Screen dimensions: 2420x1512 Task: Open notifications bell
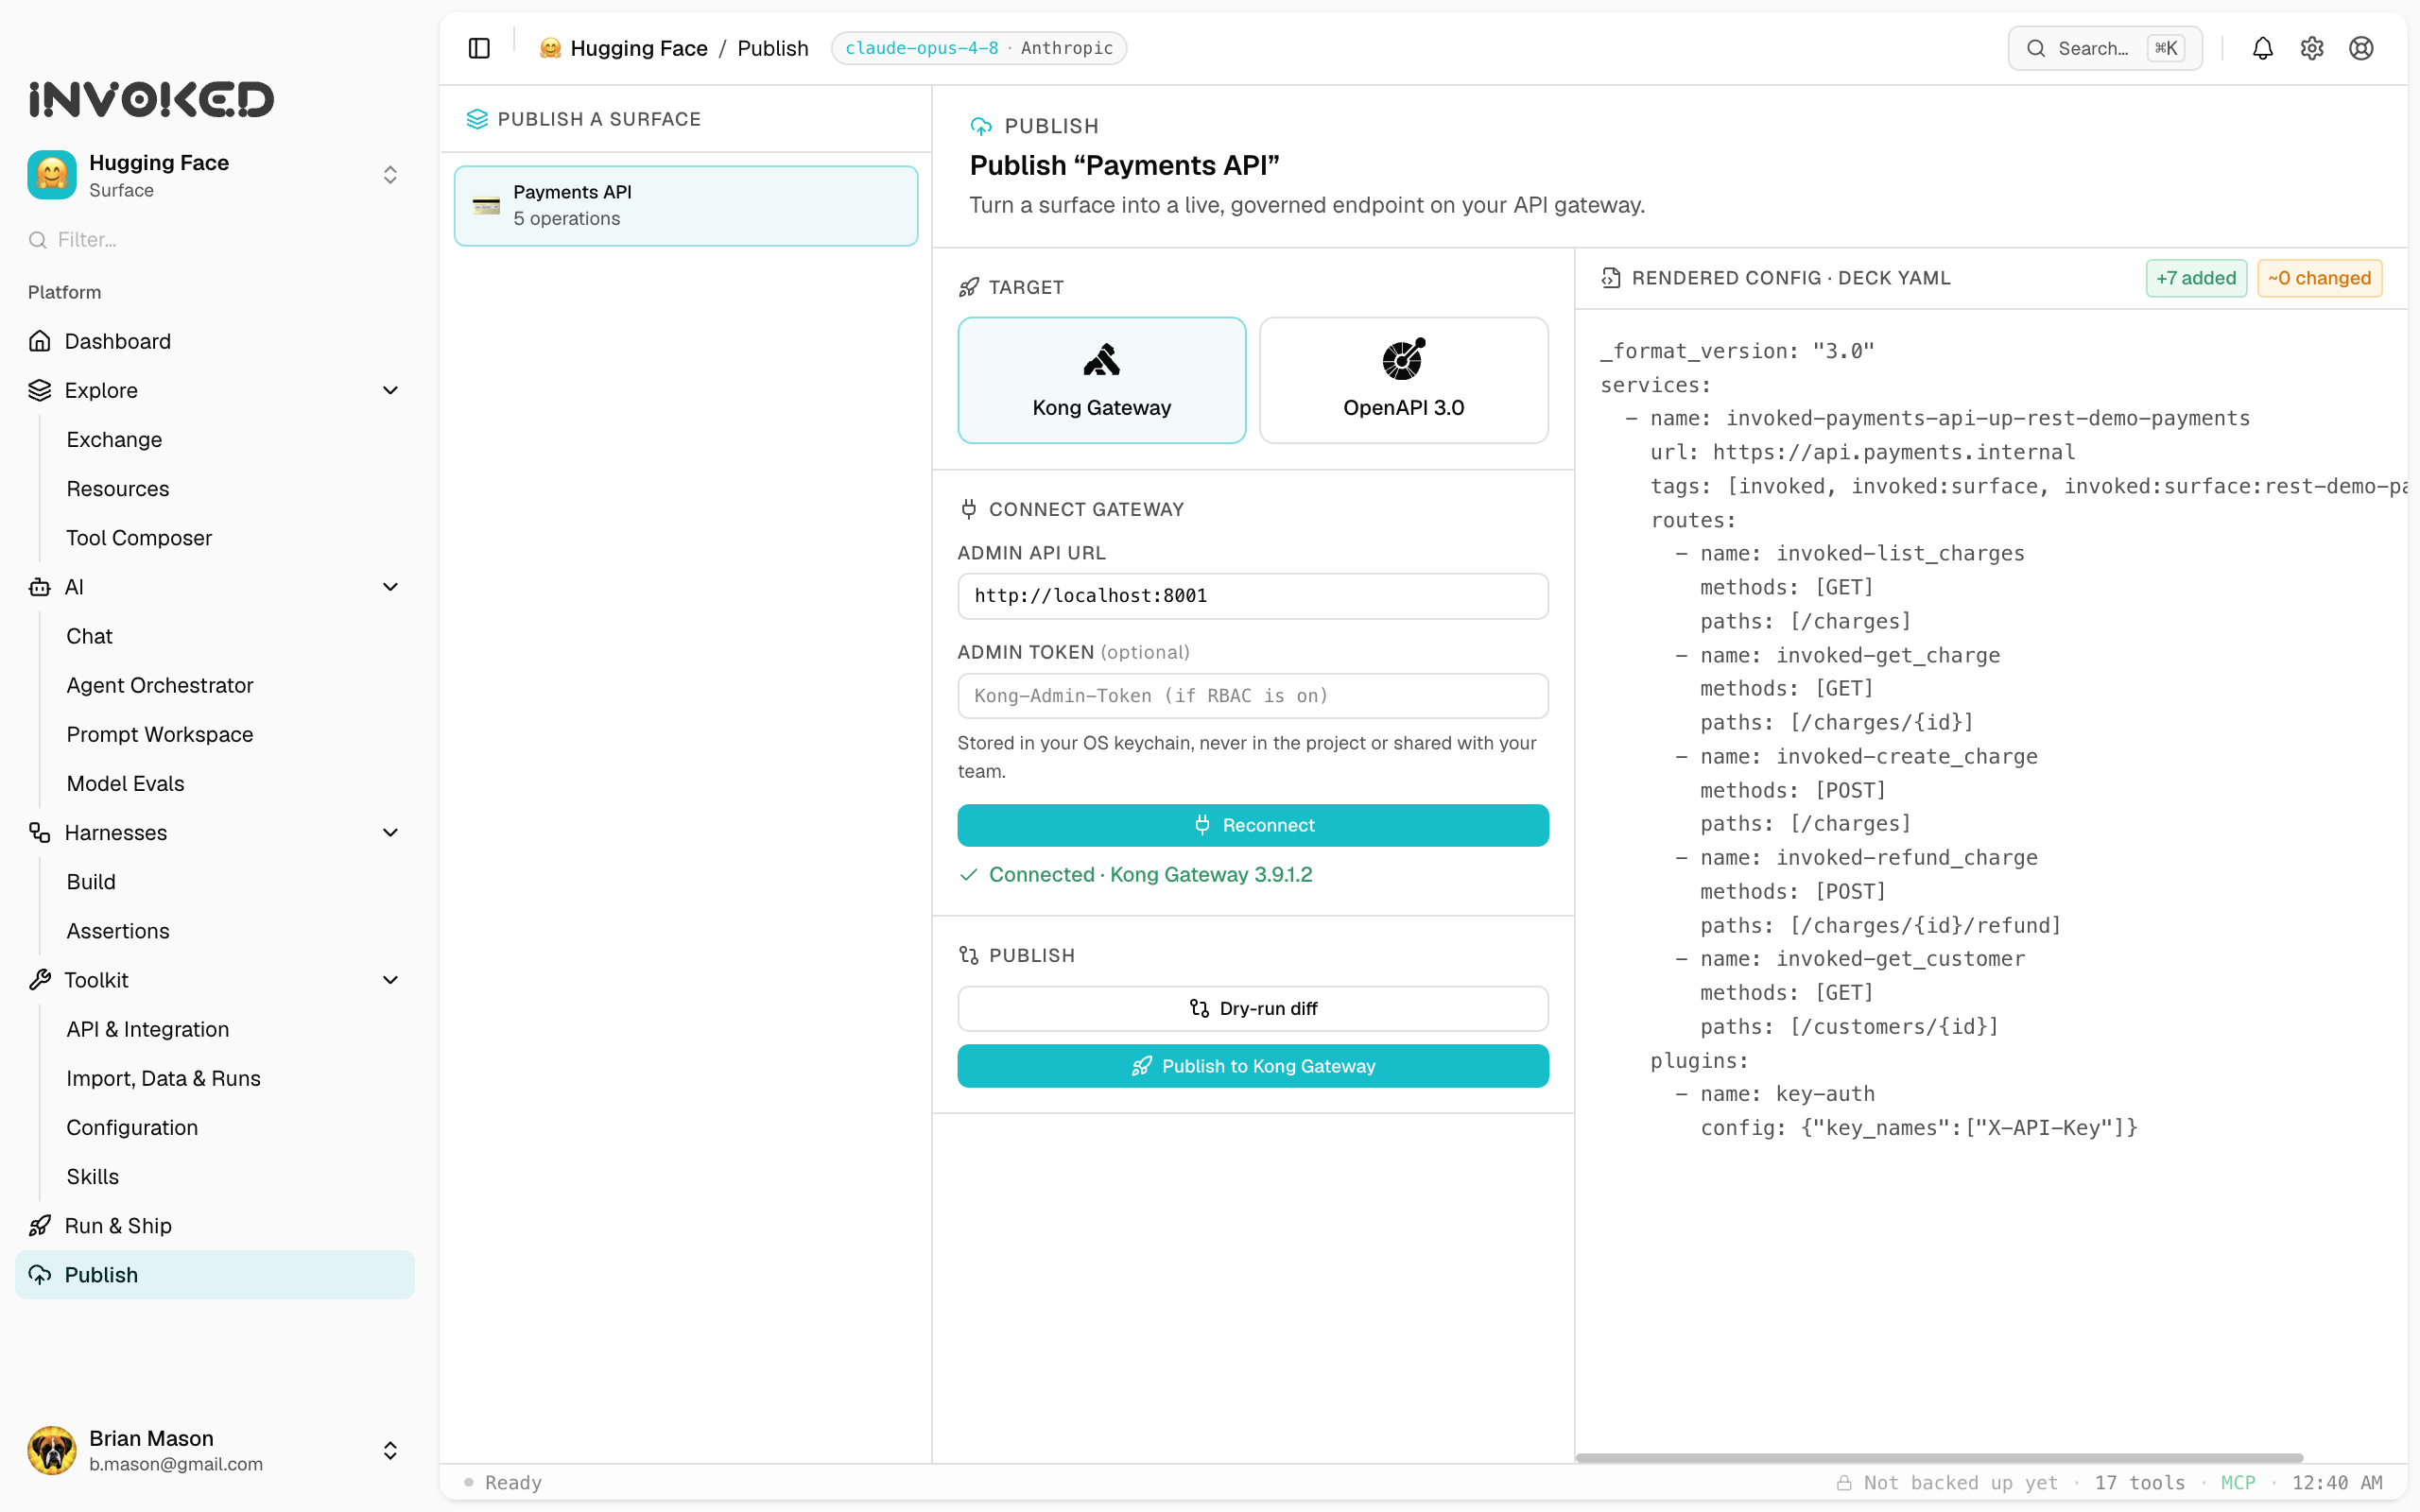[2262, 48]
